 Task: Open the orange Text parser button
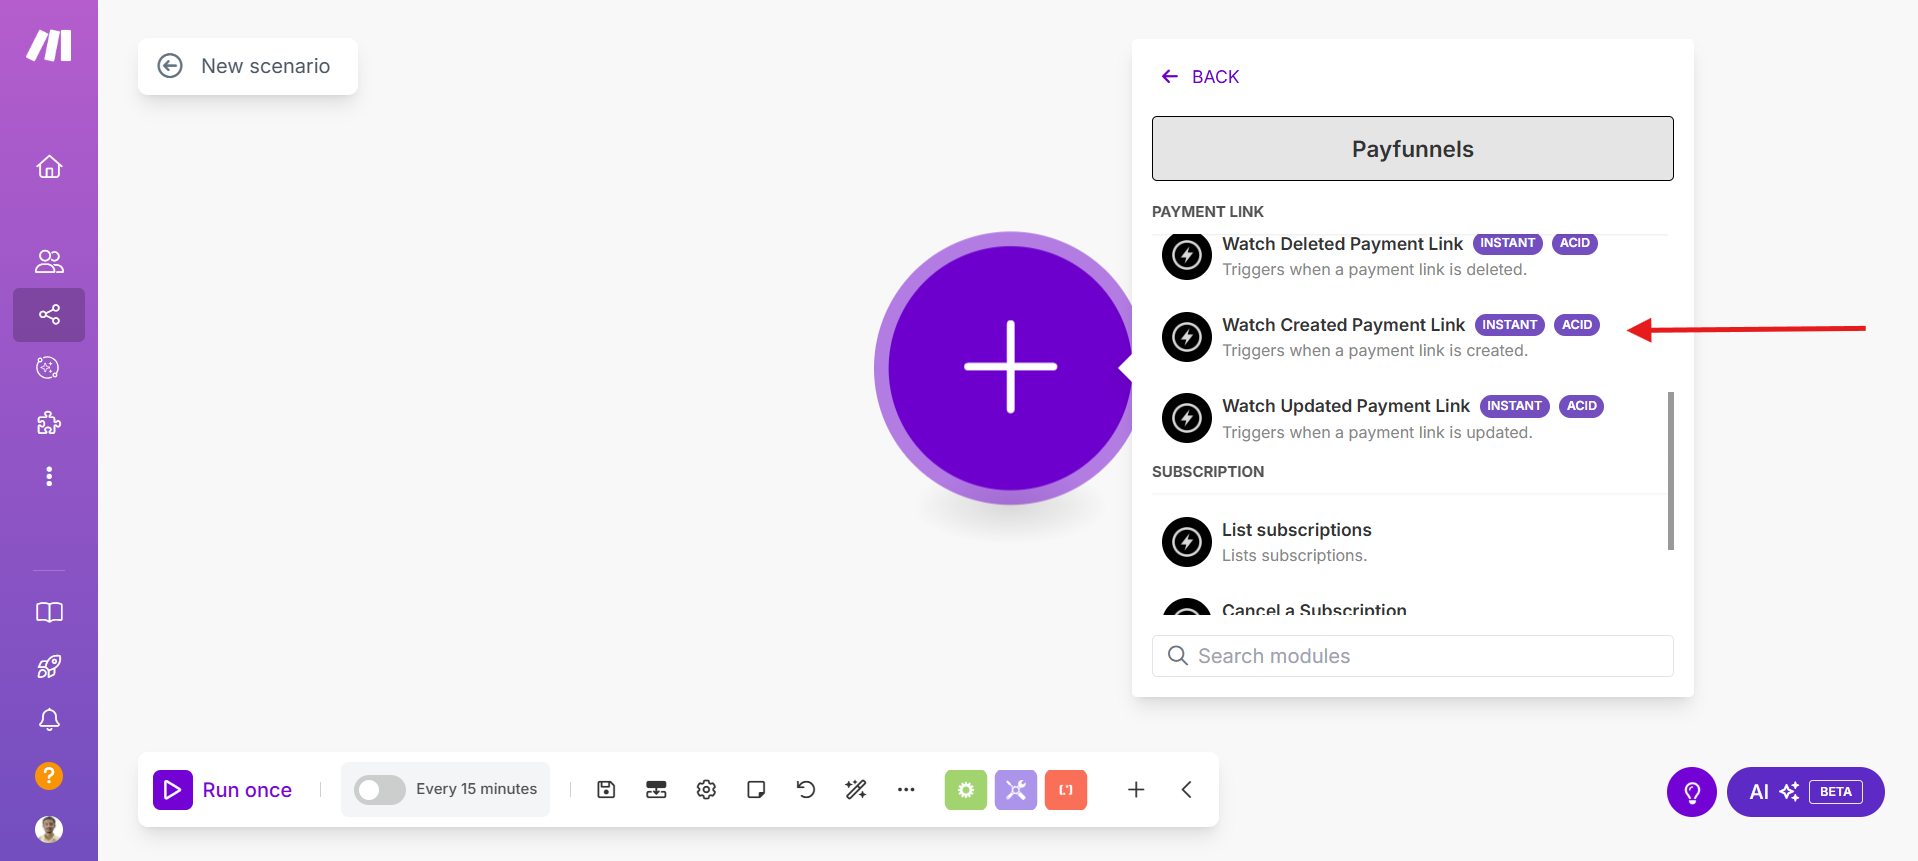pyautogui.click(x=1066, y=790)
